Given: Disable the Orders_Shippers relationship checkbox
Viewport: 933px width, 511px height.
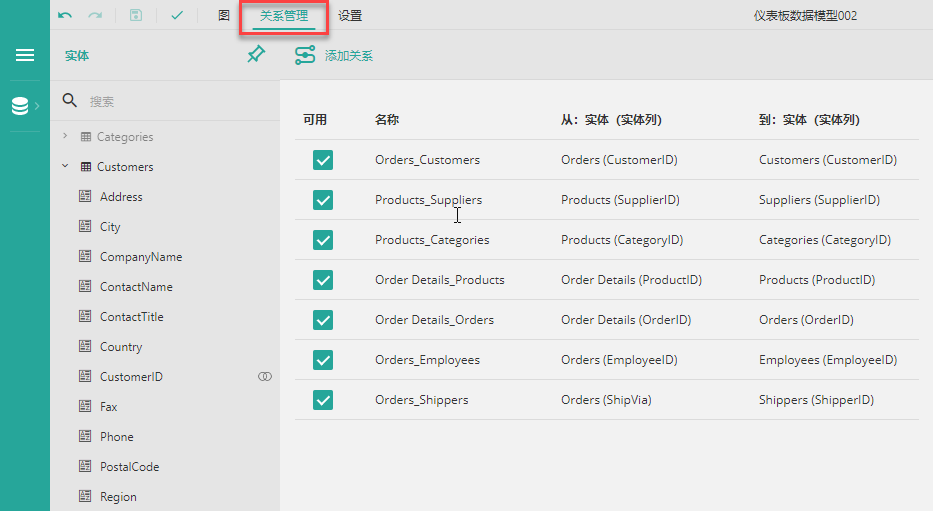Looking at the screenshot, I should coord(323,400).
